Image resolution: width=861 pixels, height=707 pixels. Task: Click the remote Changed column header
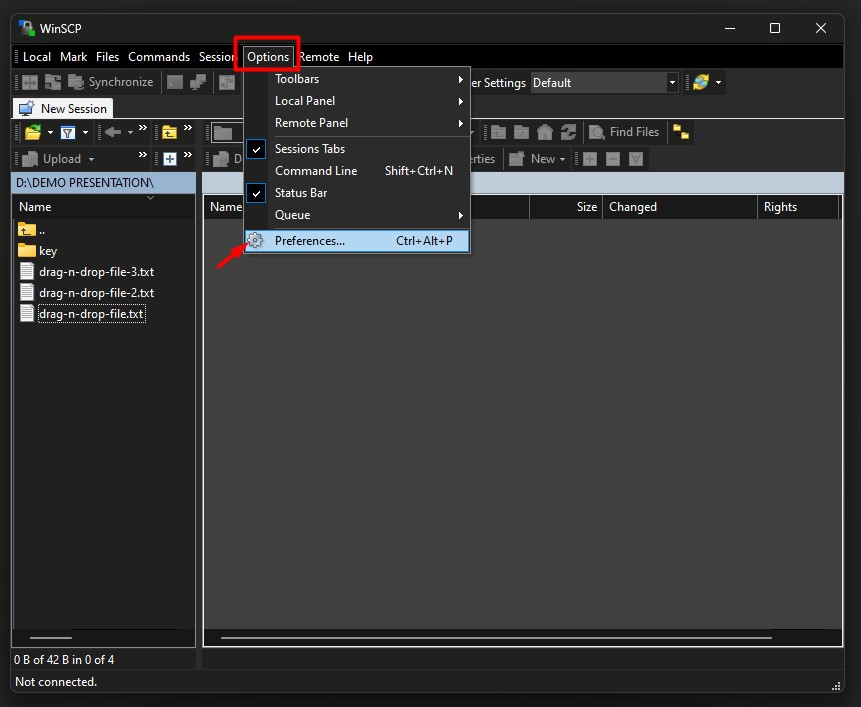click(680, 207)
